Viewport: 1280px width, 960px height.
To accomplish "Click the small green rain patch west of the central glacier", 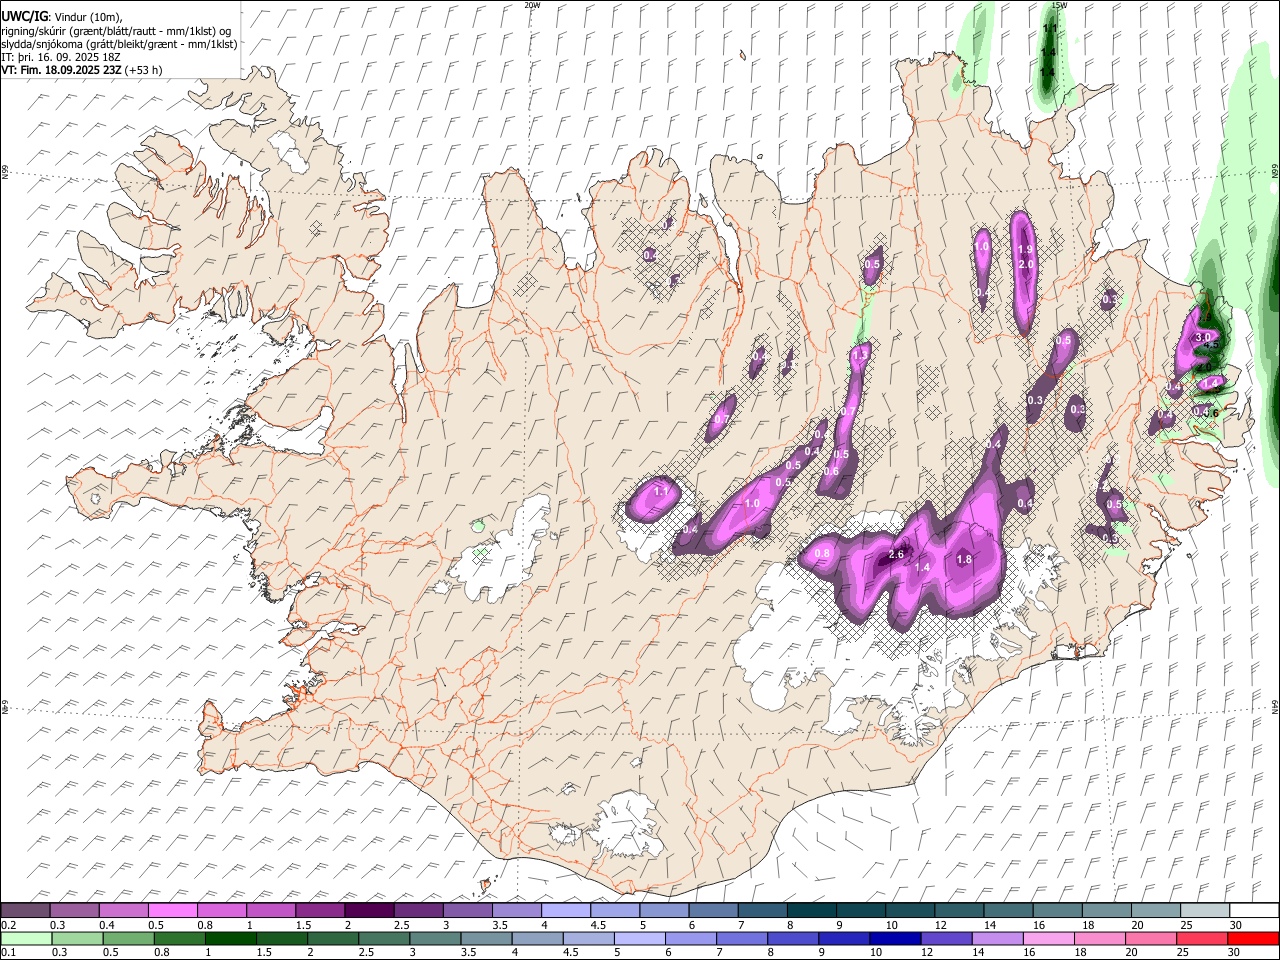I will [x=480, y=524].
